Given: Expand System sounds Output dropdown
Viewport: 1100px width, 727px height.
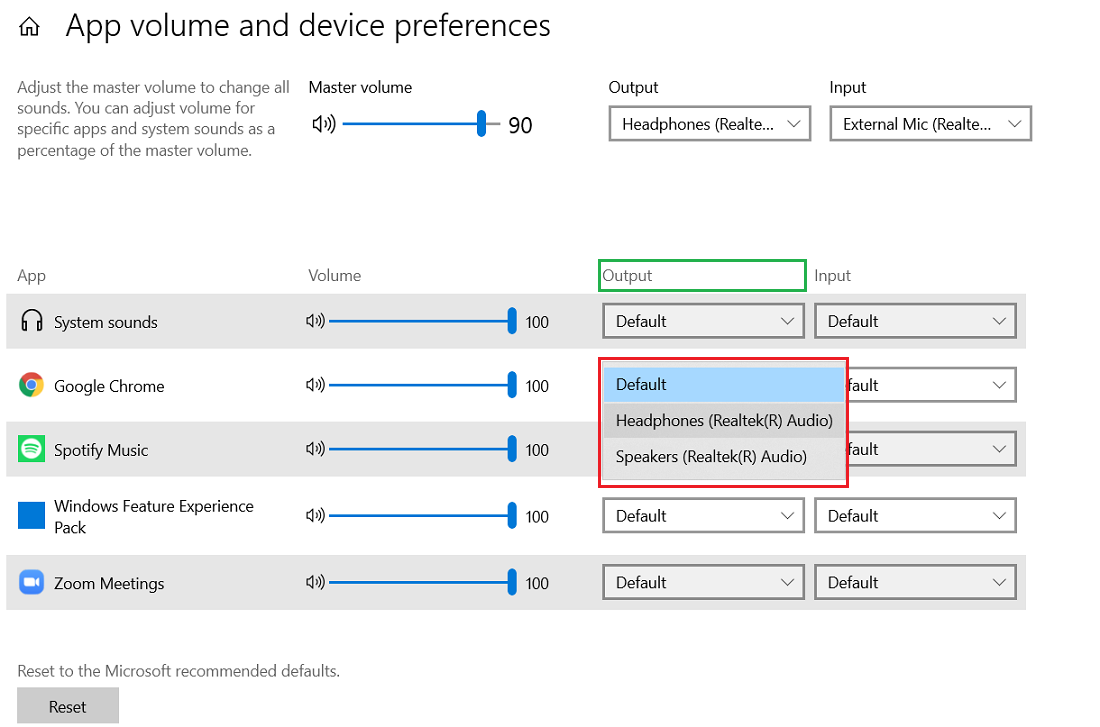Looking at the screenshot, I should (703, 321).
